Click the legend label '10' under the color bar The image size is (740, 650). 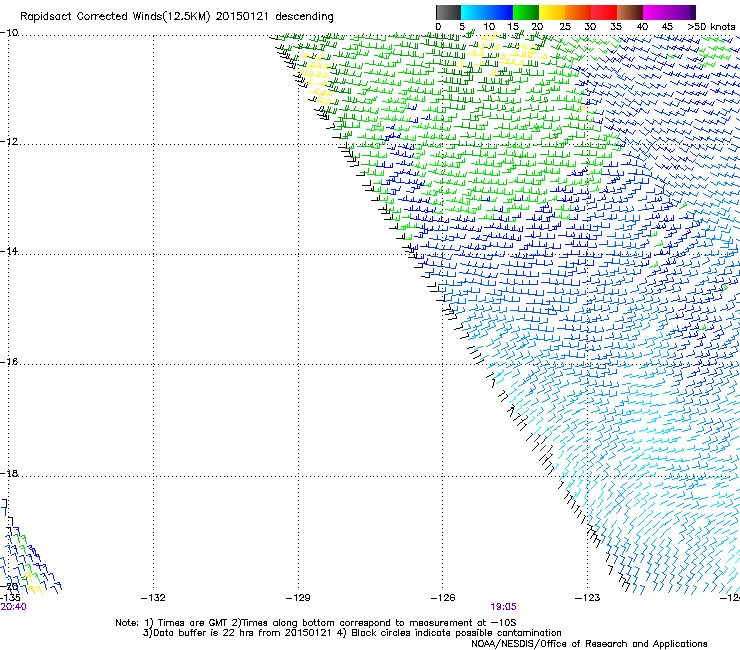489,27
